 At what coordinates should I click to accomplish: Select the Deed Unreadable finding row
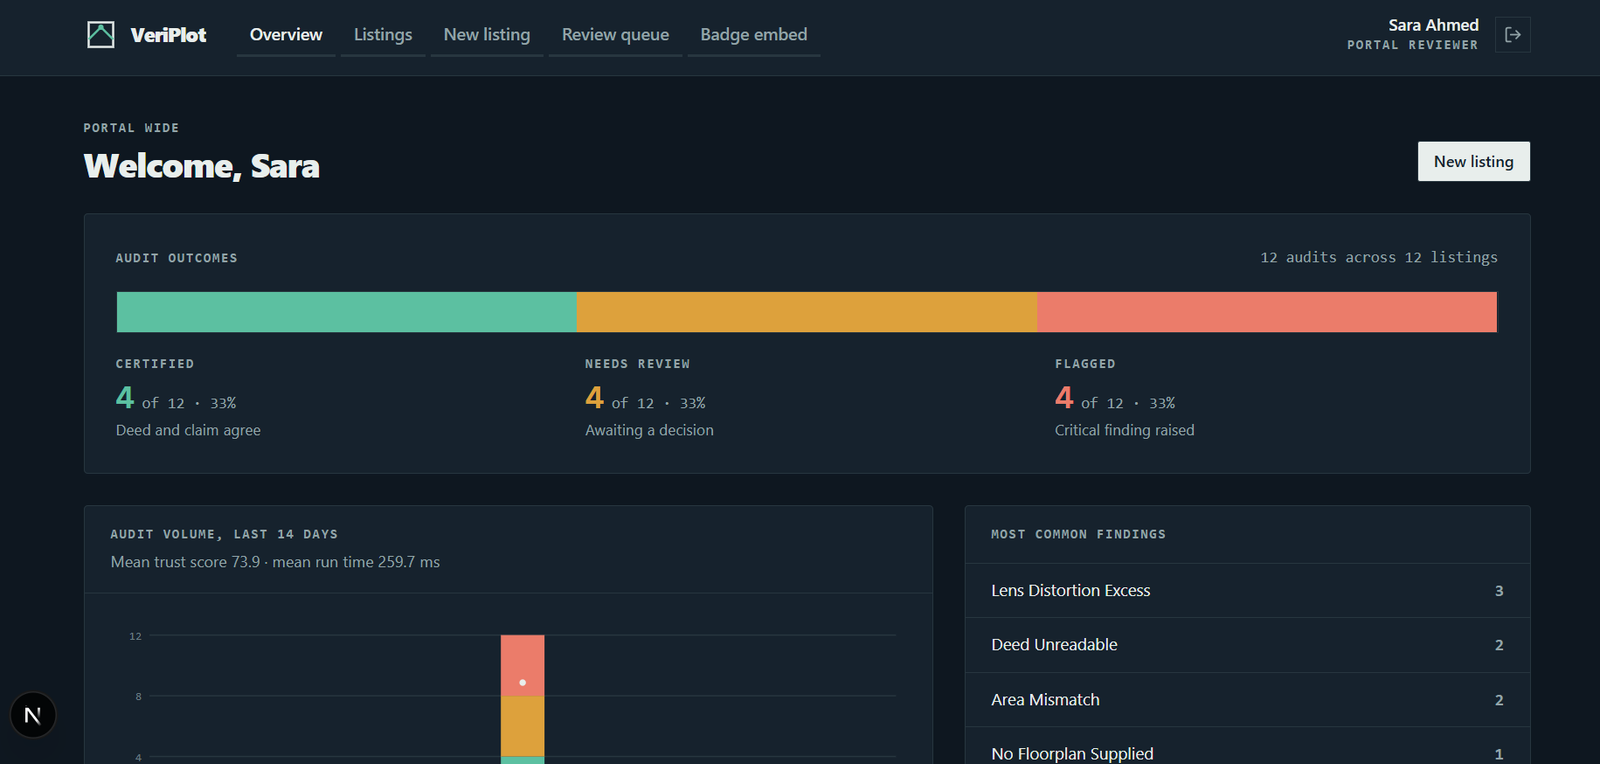pos(1247,645)
